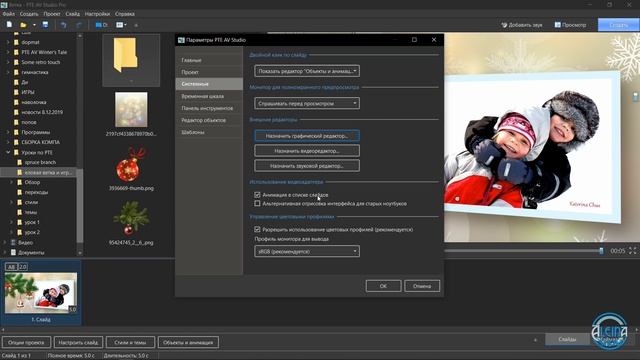Screen dimensions: 640x360
Task: Select the Видео library item
Action: click(25, 242)
